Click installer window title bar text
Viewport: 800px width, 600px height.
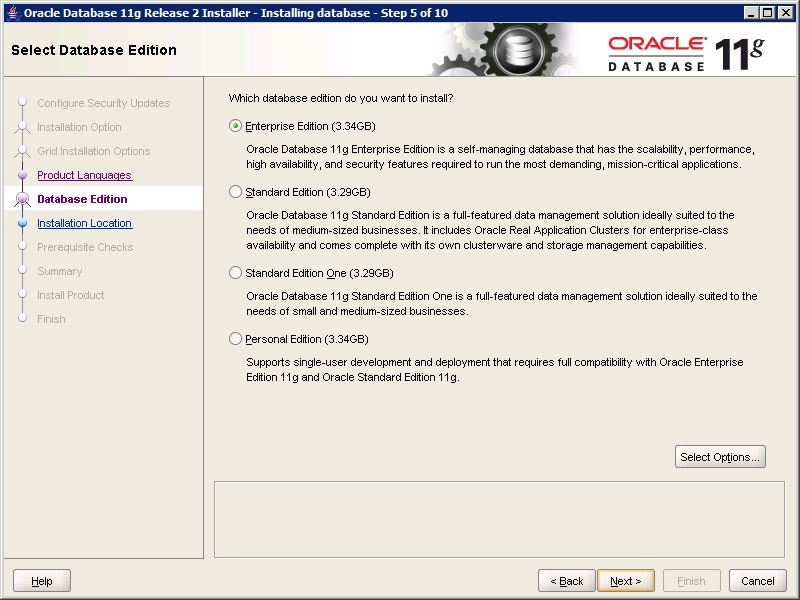click(236, 13)
